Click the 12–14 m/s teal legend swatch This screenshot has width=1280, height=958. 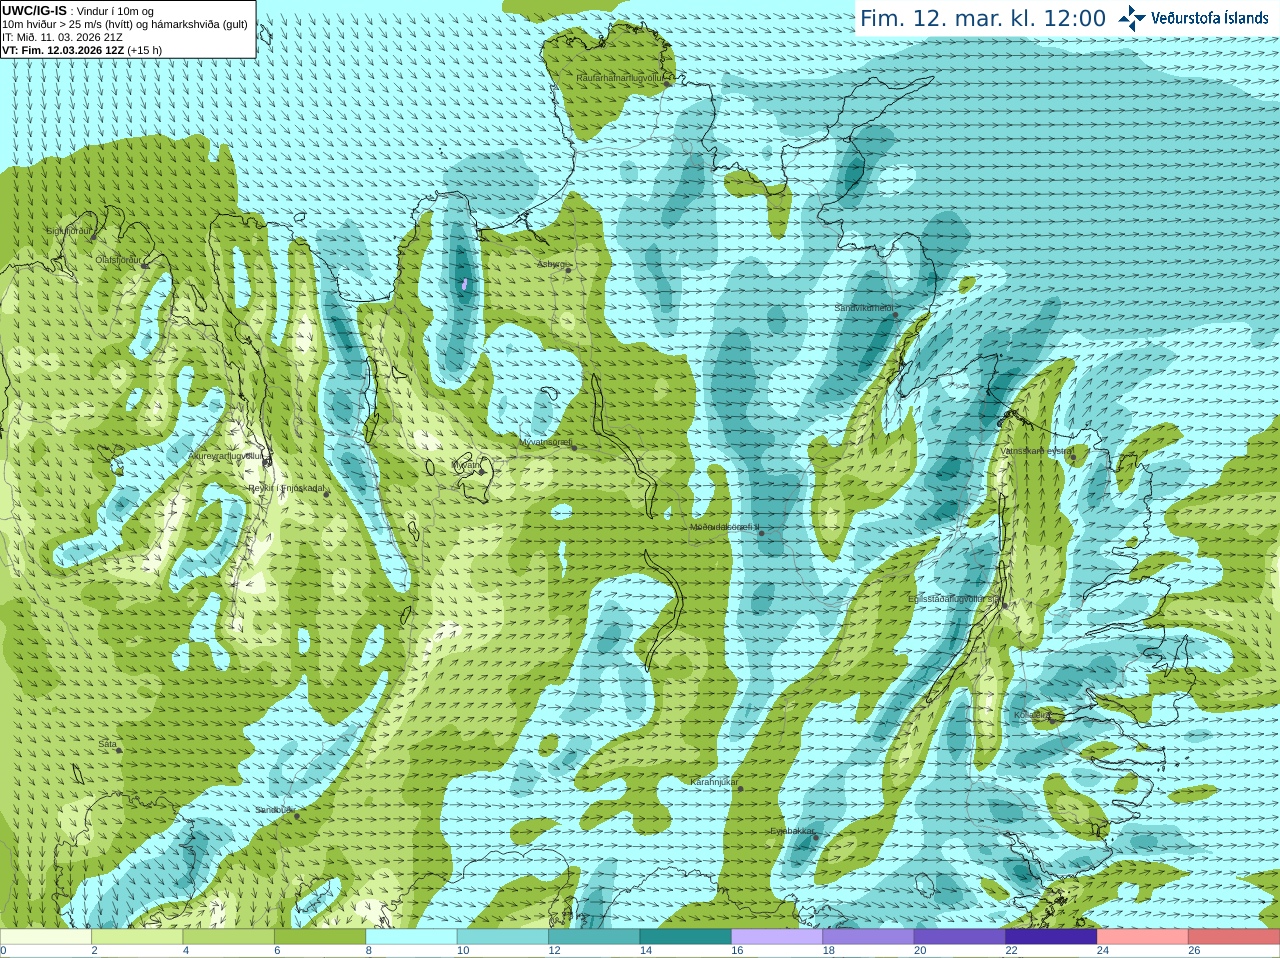click(594, 936)
